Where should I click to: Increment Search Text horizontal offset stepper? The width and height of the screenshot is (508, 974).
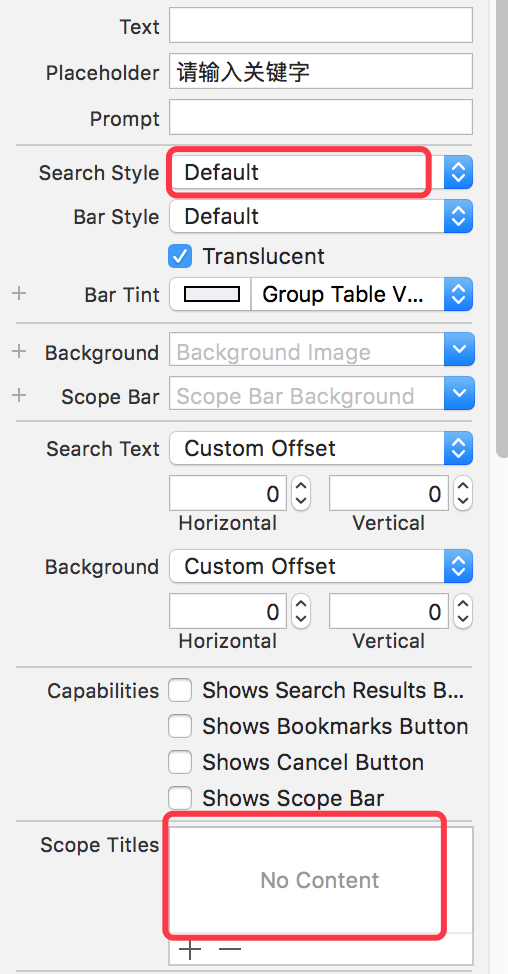click(301, 486)
